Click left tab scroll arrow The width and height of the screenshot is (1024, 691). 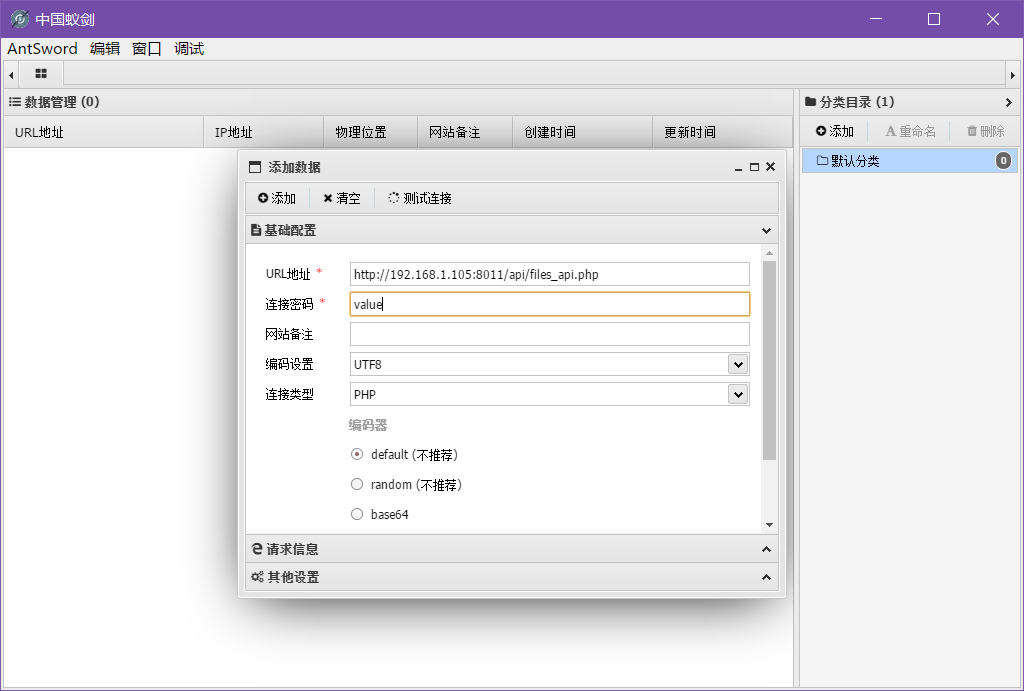[11, 74]
